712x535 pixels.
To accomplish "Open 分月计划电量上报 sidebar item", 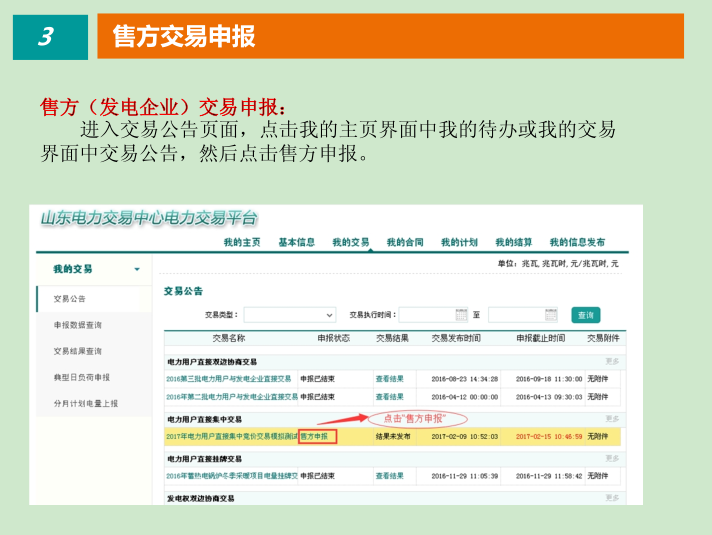I will (85, 403).
